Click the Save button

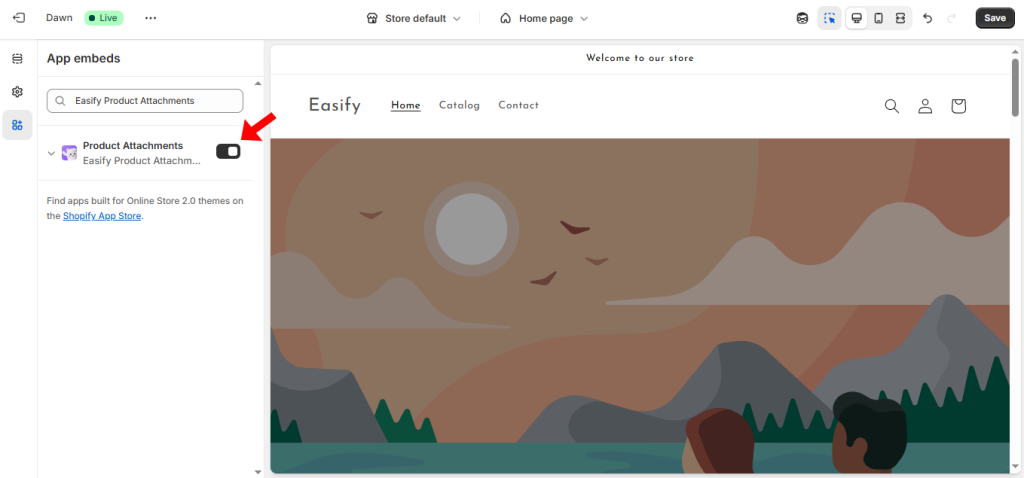click(x=995, y=18)
